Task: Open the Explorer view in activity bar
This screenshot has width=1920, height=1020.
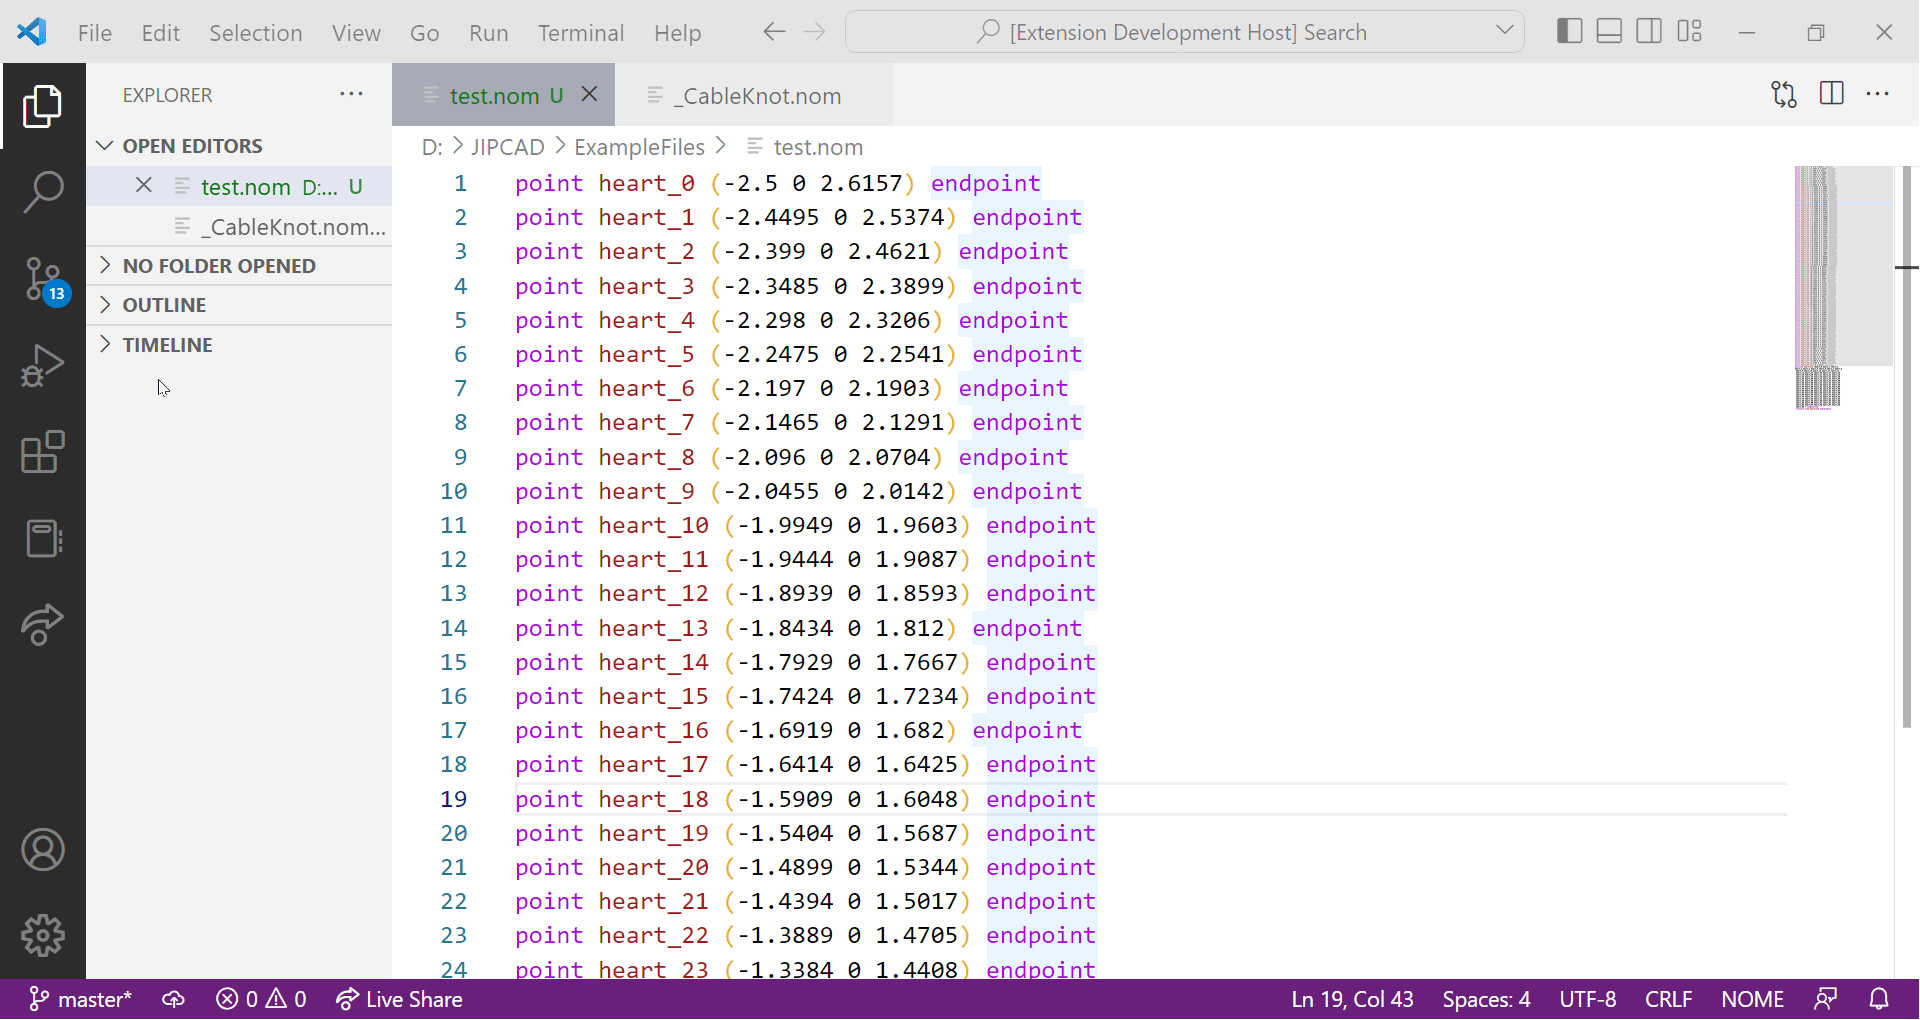Action: [x=42, y=106]
